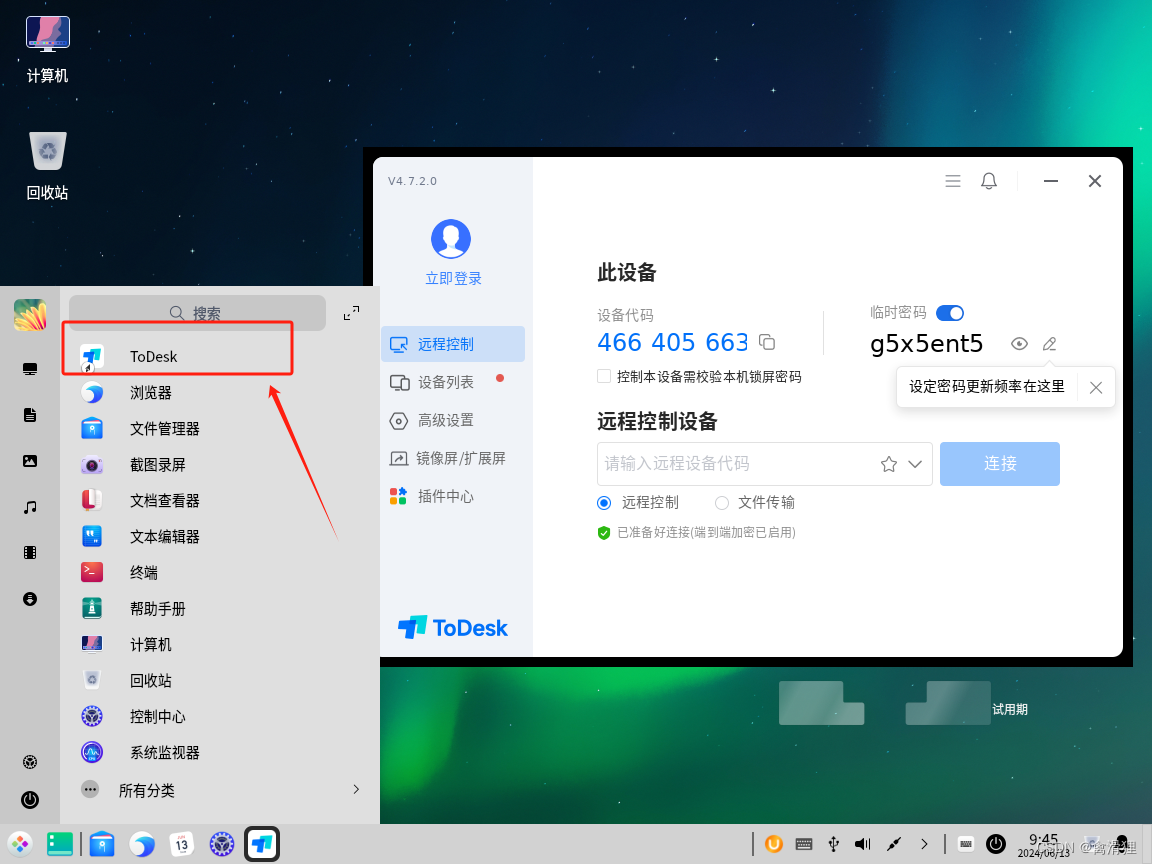Screen dimensions: 1152x864
Task: Open launcher settings sidebar shortcut
Action: 30,762
